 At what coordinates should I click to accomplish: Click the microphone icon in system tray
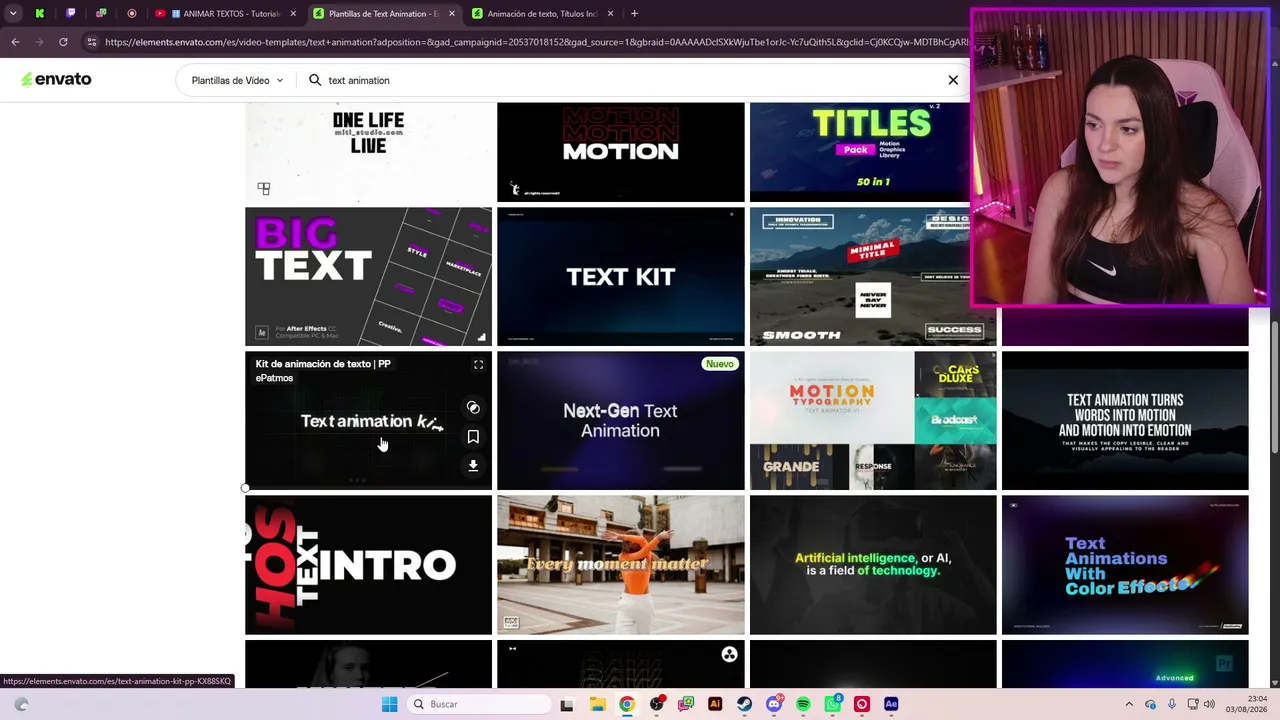(1172, 704)
